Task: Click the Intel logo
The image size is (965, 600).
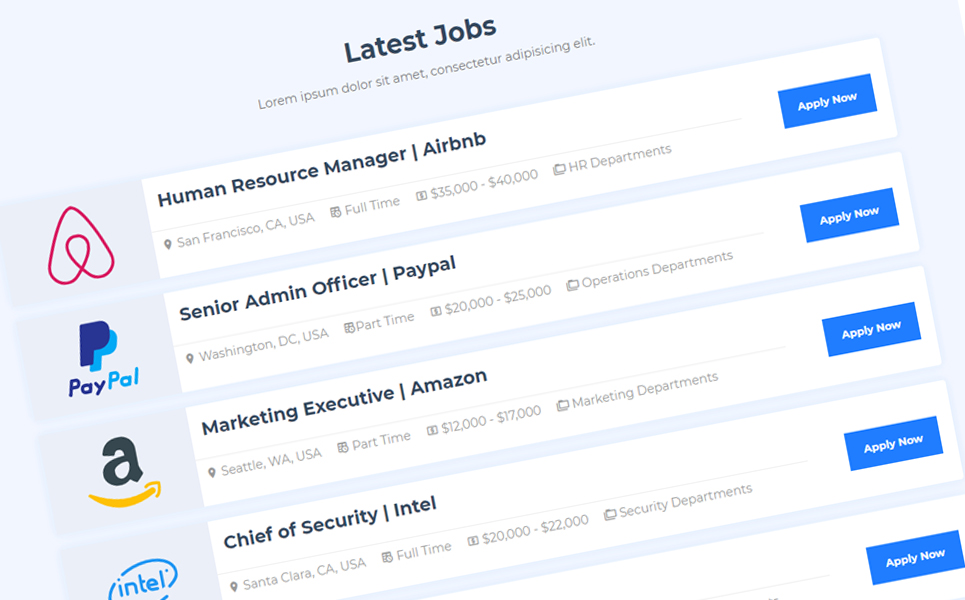Action: pos(143,580)
